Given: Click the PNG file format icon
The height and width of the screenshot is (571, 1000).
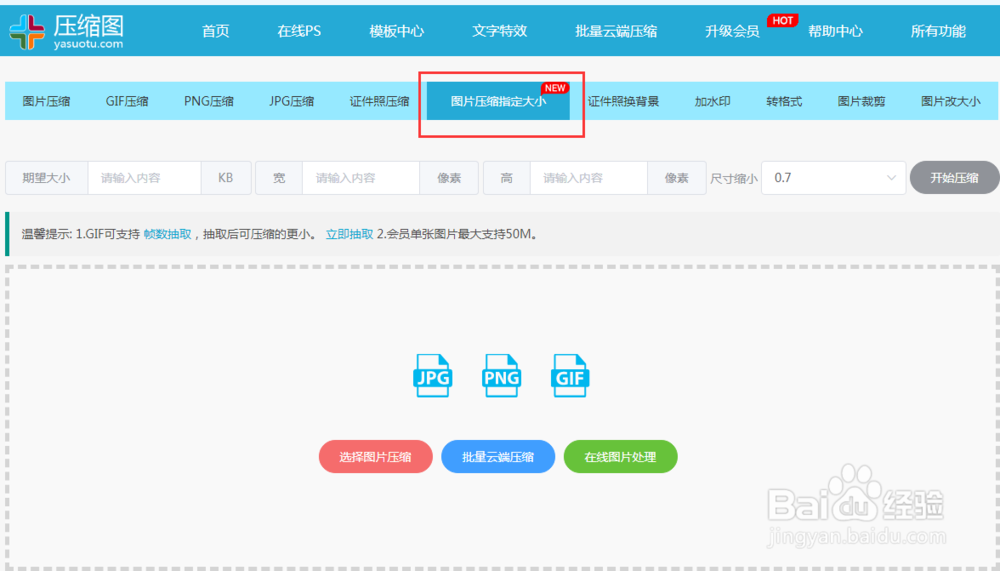Looking at the screenshot, I should click(x=501, y=376).
